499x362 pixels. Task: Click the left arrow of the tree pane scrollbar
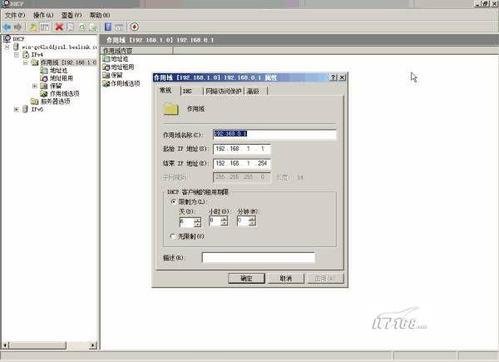[5, 345]
